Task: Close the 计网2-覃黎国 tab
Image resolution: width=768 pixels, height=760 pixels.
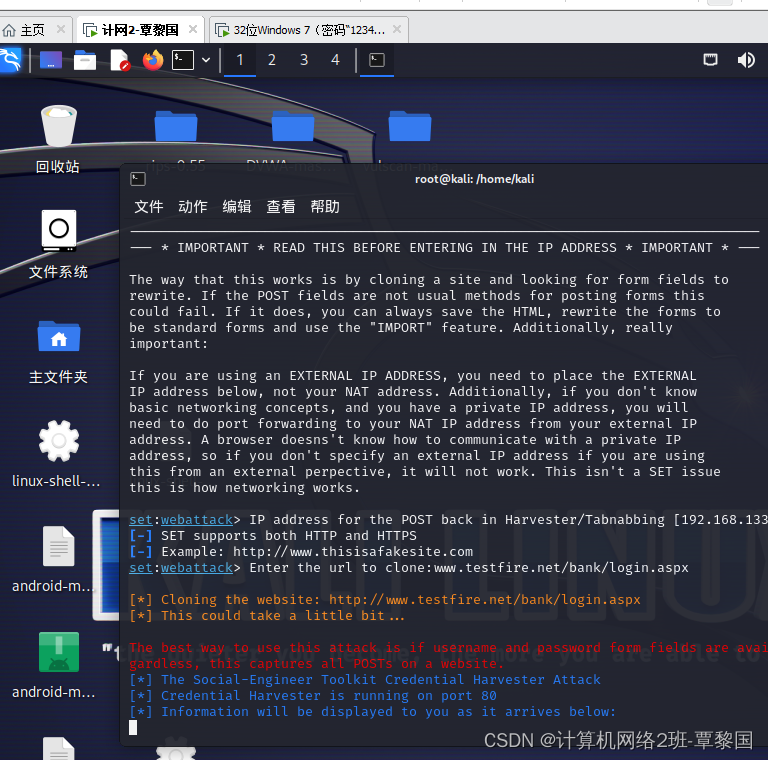Action: [x=193, y=29]
